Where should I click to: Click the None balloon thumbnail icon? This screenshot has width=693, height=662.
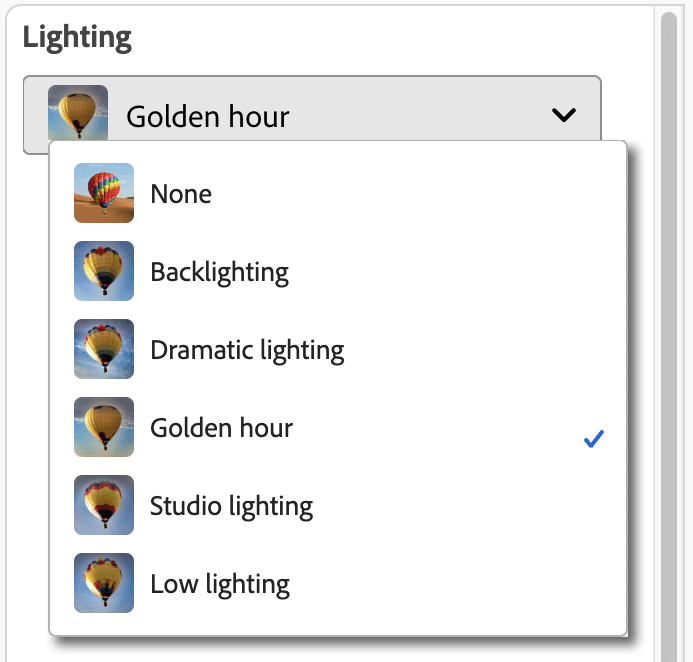tap(104, 193)
